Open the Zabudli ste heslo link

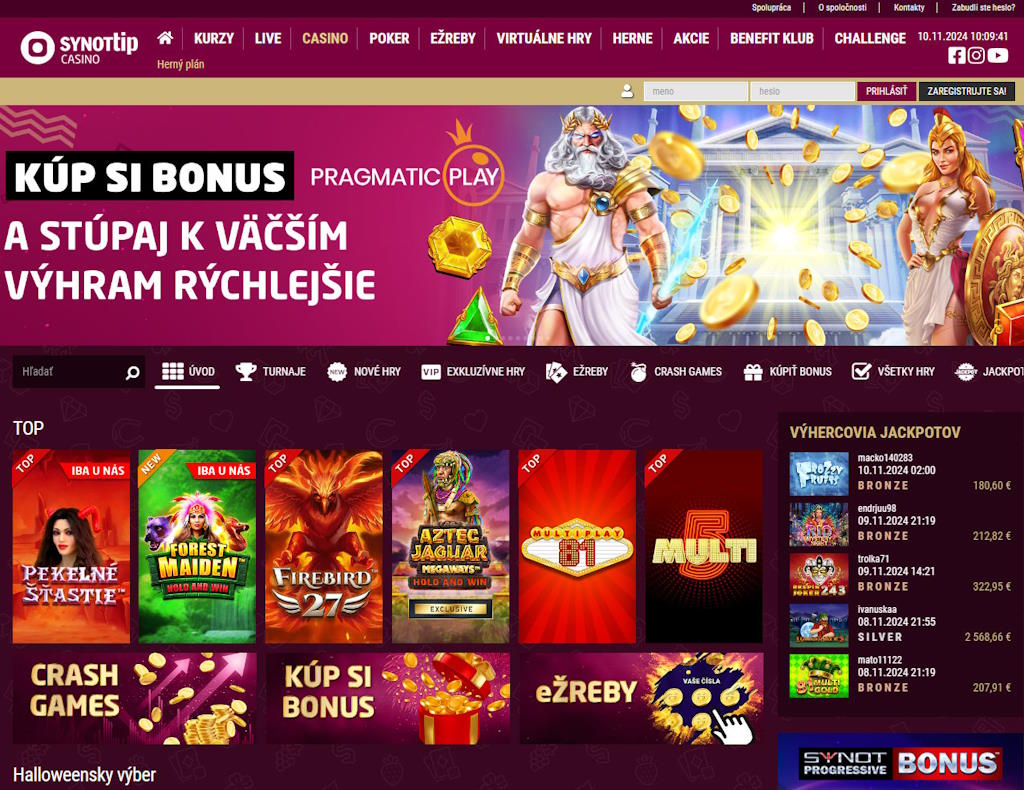click(983, 8)
